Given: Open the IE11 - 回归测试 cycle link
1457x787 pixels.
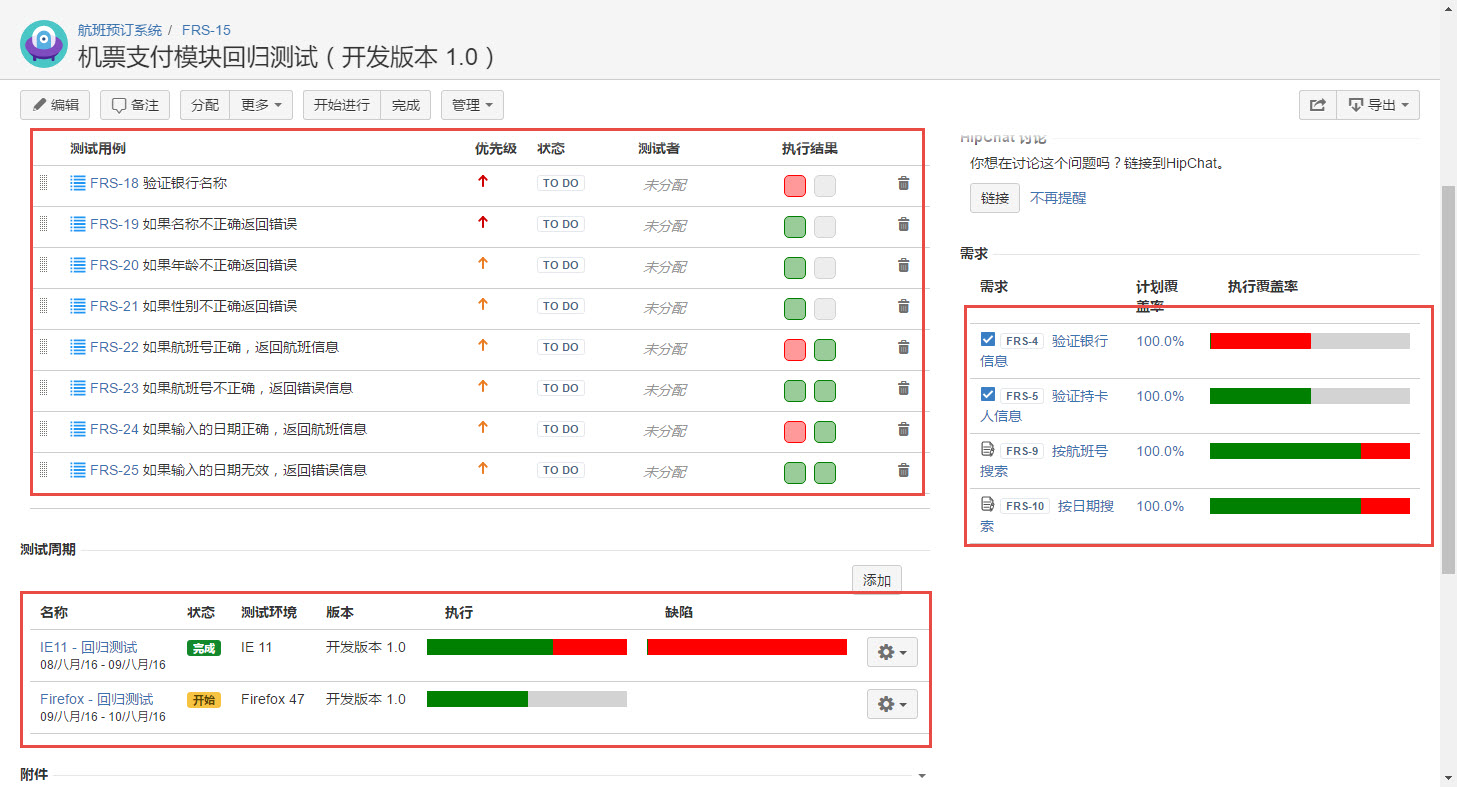Looking at the screenshot, I should click(x=89, y=647).
